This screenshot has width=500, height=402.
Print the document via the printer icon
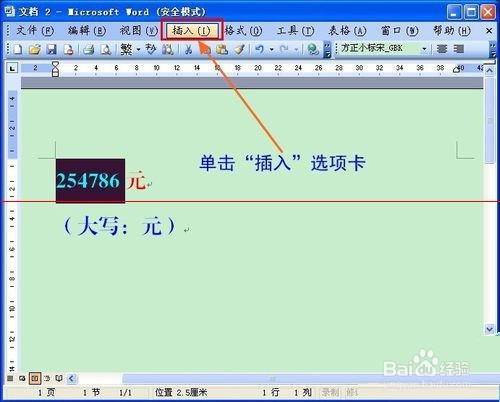click(x=89, y=49)
